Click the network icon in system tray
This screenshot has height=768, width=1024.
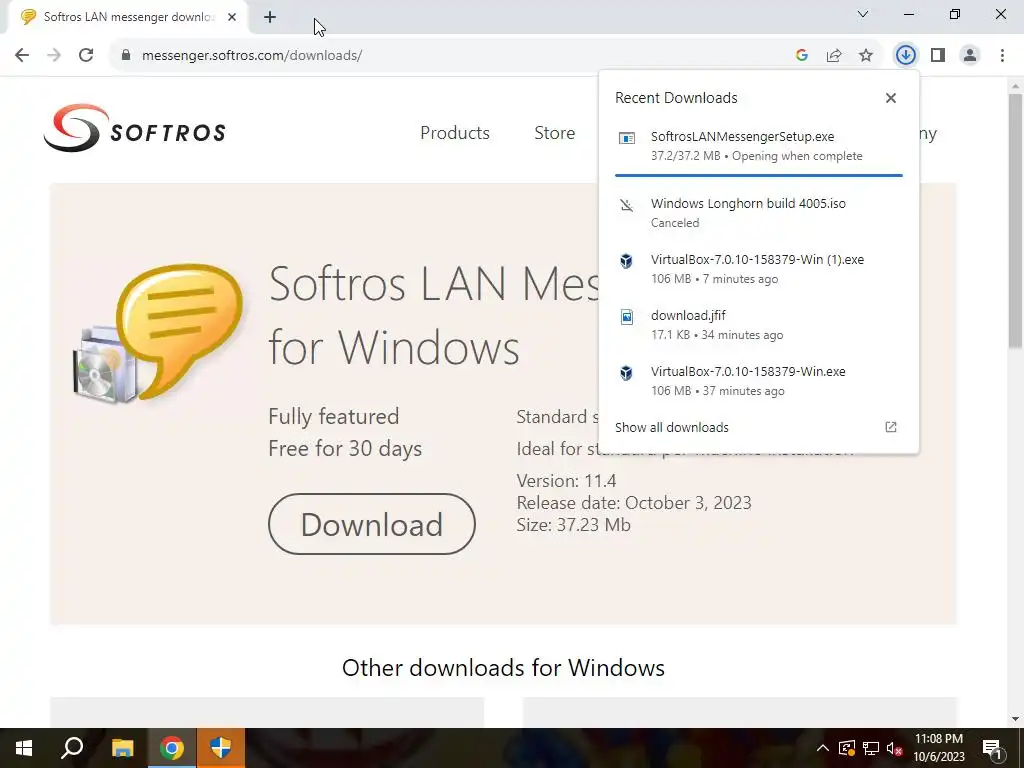point(871,748)
